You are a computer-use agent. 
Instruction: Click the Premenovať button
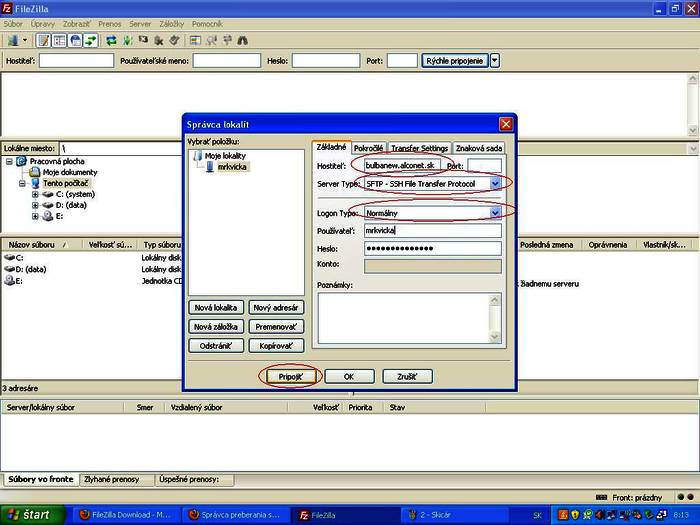[276, 327]
